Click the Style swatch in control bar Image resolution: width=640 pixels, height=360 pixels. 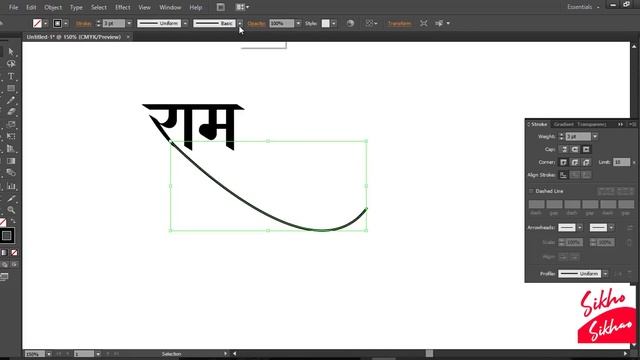pyautogui.click(x=325, y=23)
